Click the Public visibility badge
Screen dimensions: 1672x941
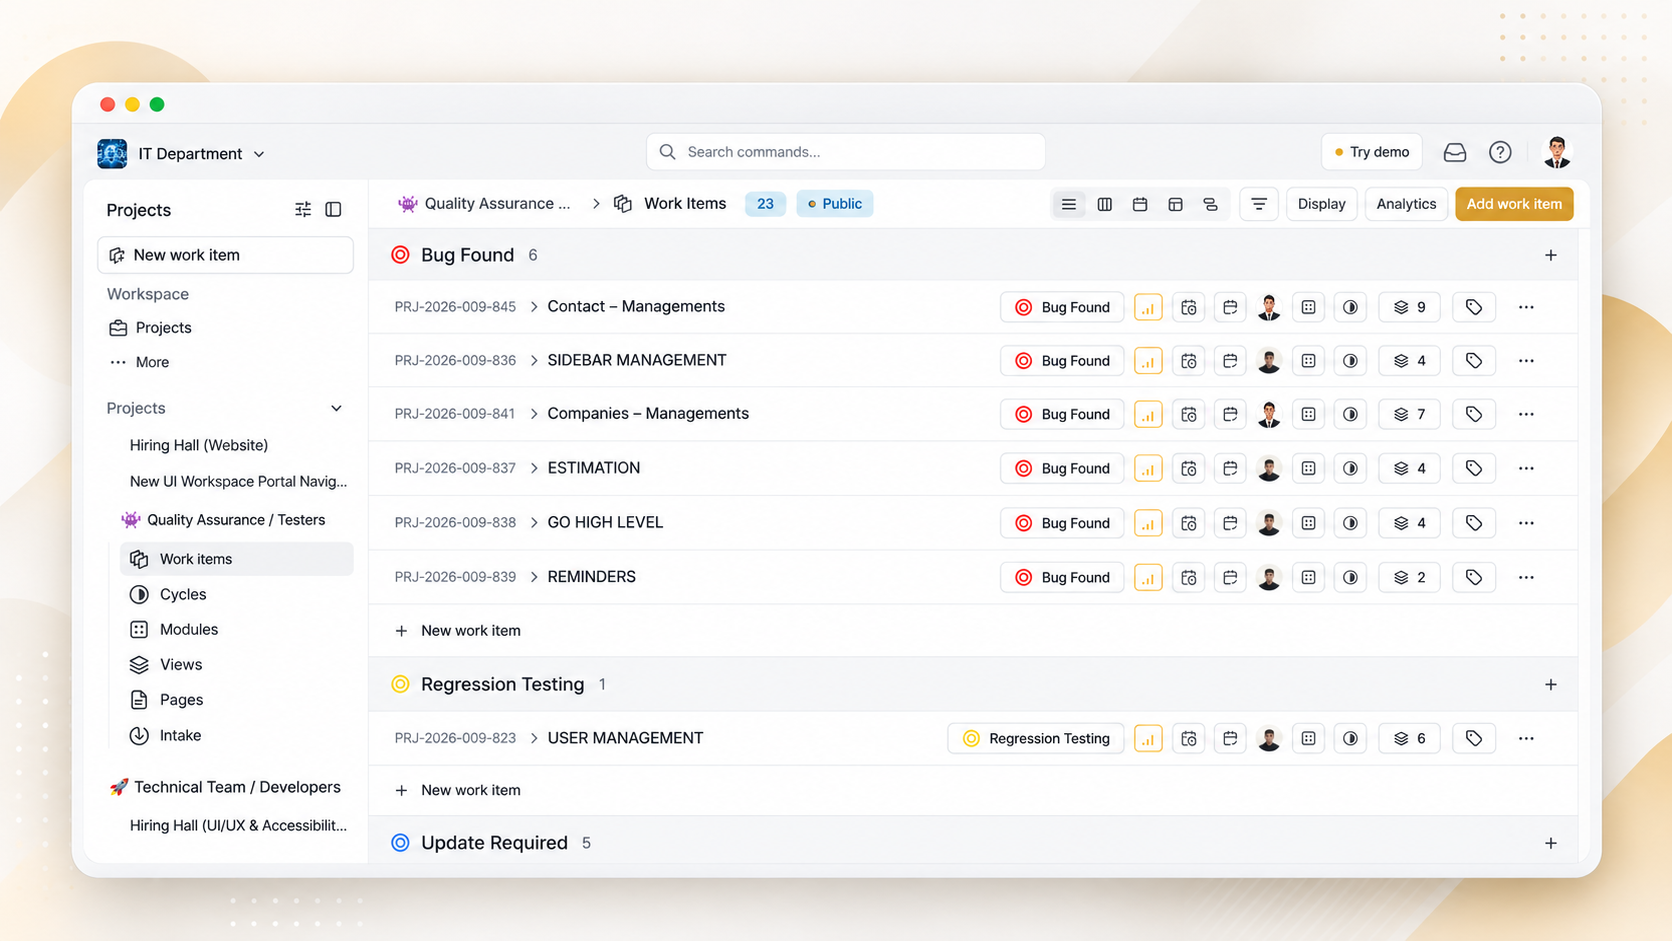tap(835, 204)
